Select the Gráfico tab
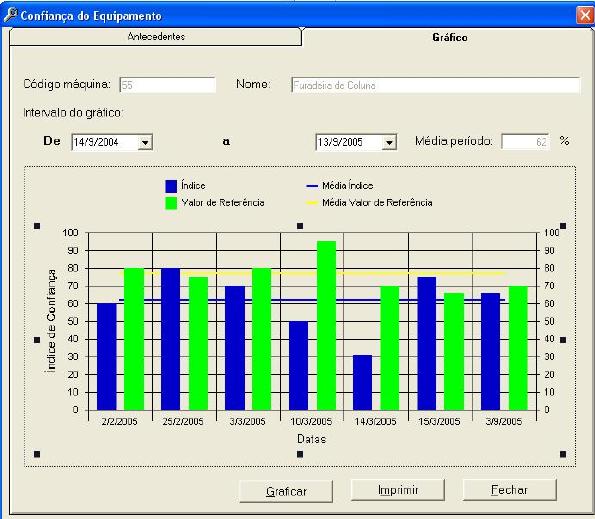The image size is (595, 519). coord(450,37)
